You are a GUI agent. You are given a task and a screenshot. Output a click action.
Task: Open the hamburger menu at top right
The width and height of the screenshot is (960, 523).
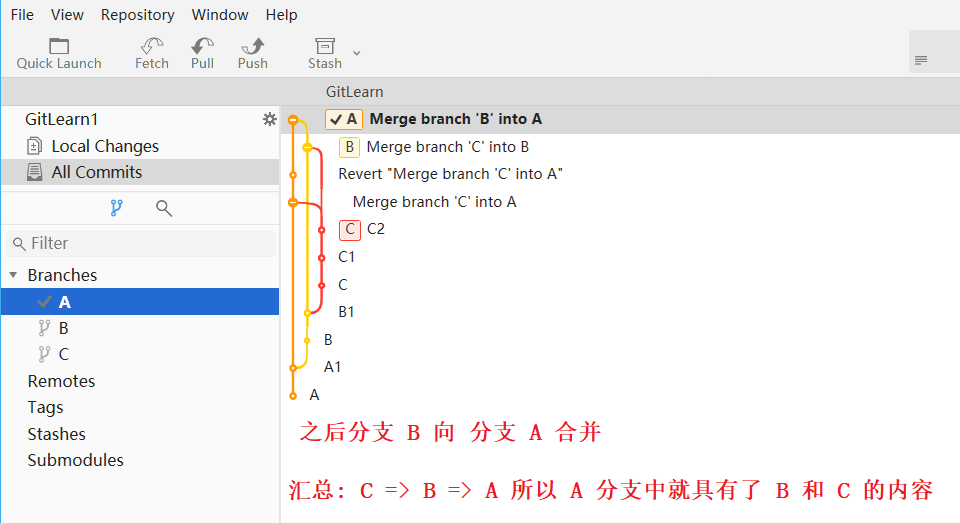tap(921, 60)
